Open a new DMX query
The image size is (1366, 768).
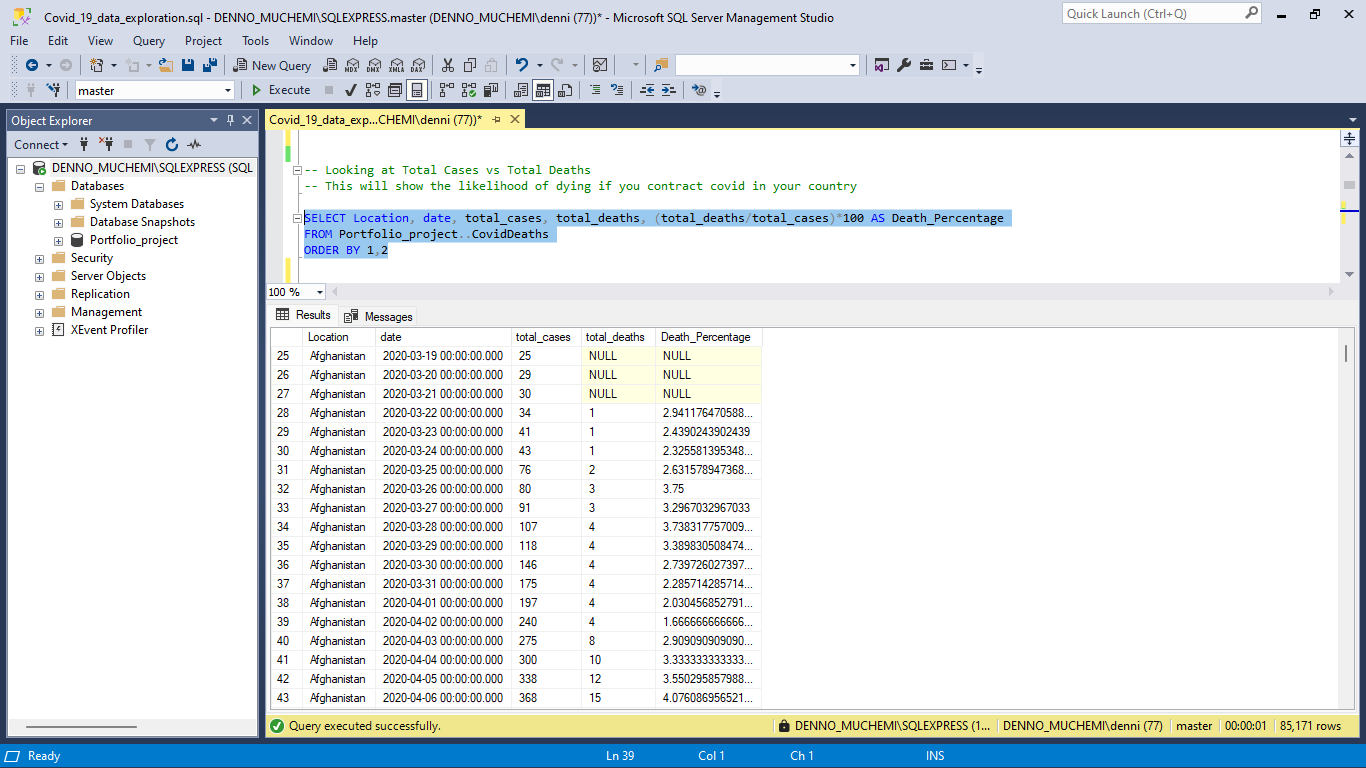374,65
